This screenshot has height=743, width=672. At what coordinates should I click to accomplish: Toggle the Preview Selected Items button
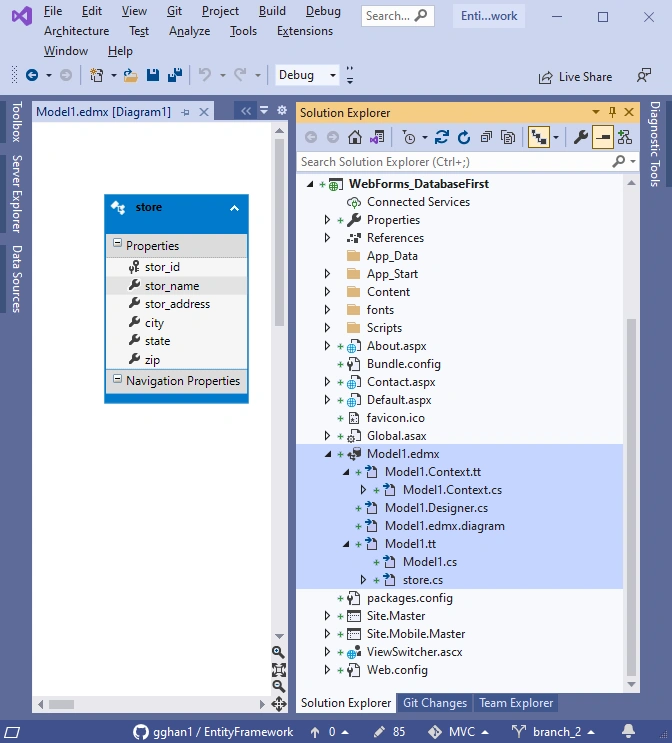(603, 137)
